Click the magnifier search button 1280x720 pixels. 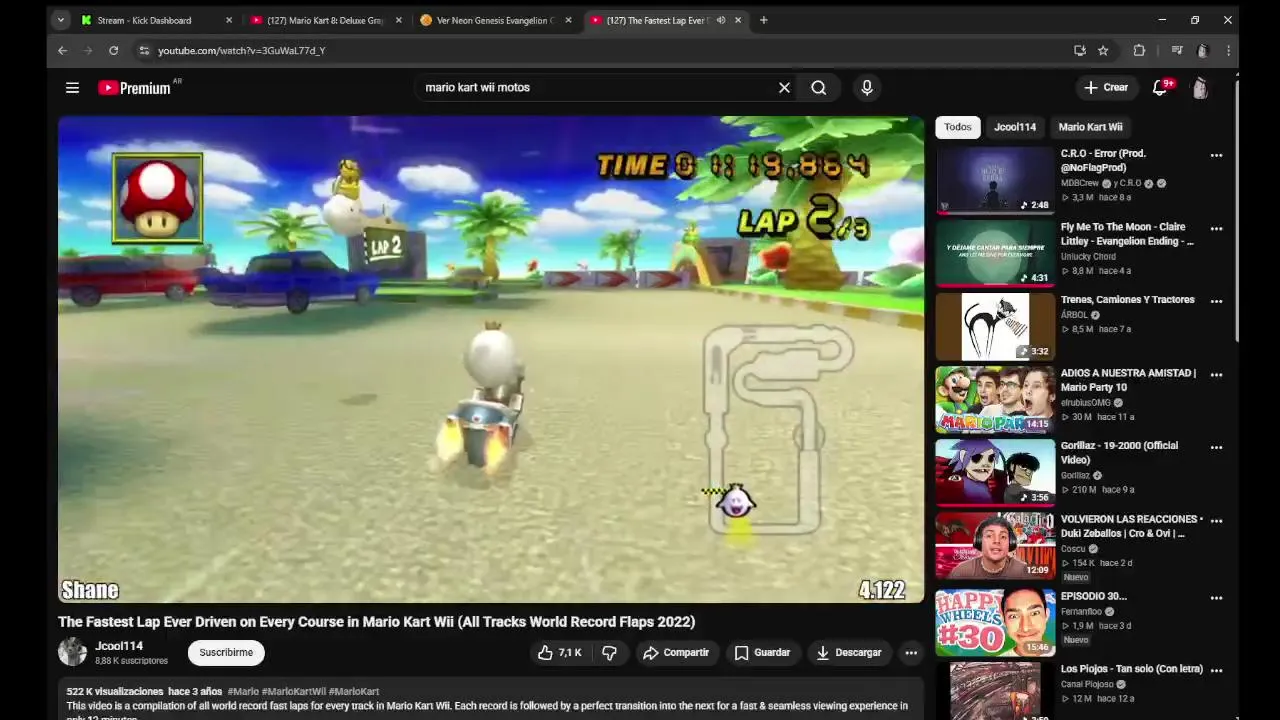tap(818, 88)
